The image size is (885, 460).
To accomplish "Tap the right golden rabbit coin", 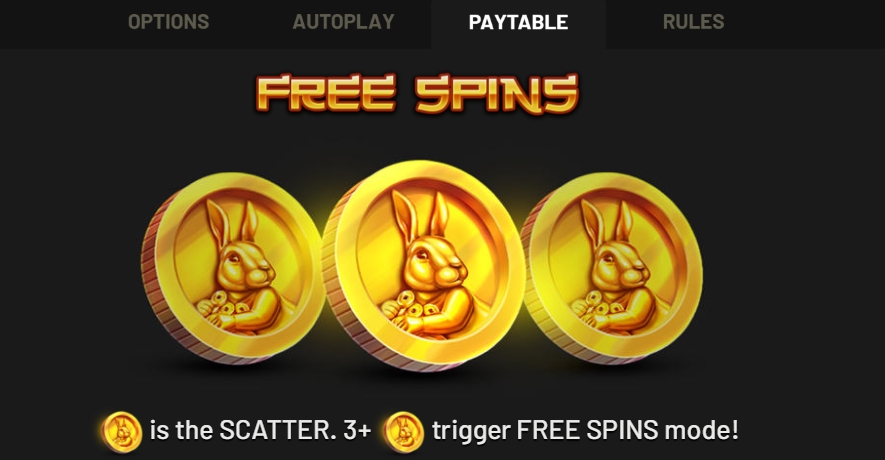I will click(x=611, y=269).
